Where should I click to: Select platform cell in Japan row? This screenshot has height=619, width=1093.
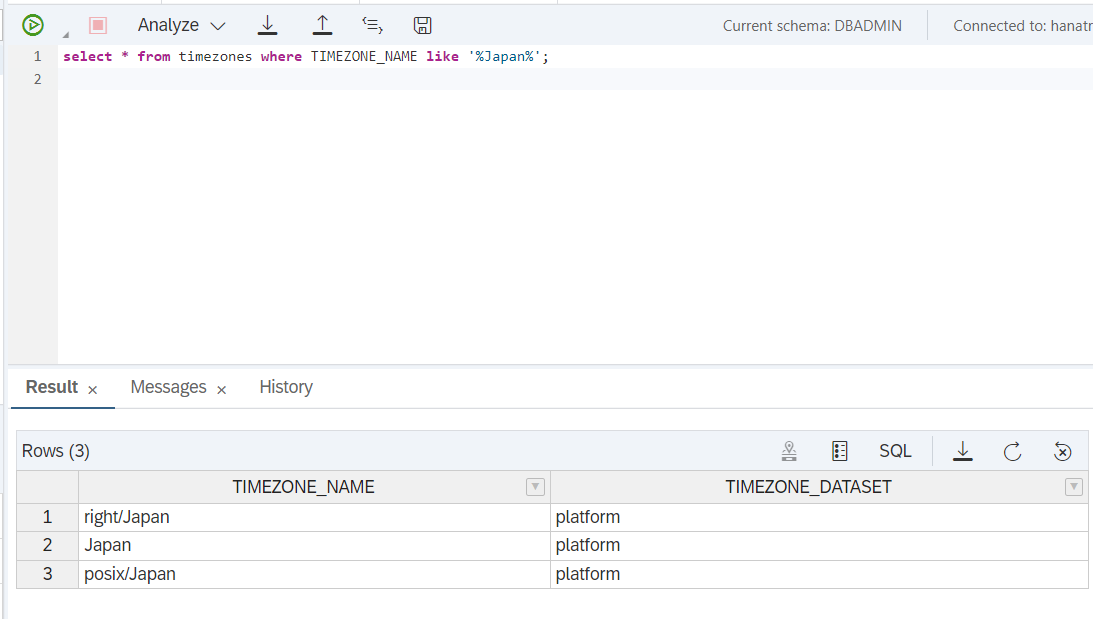819,546
